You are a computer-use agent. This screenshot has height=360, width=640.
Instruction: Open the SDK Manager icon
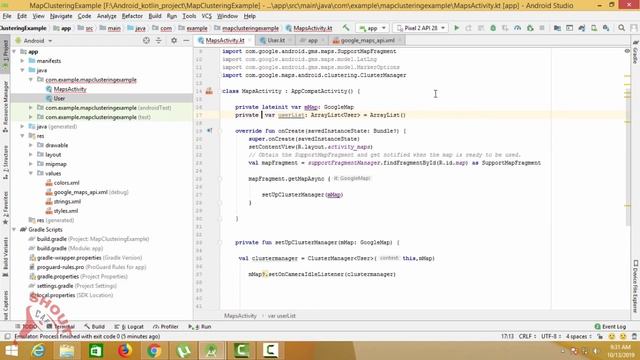[x=606, y=28]
